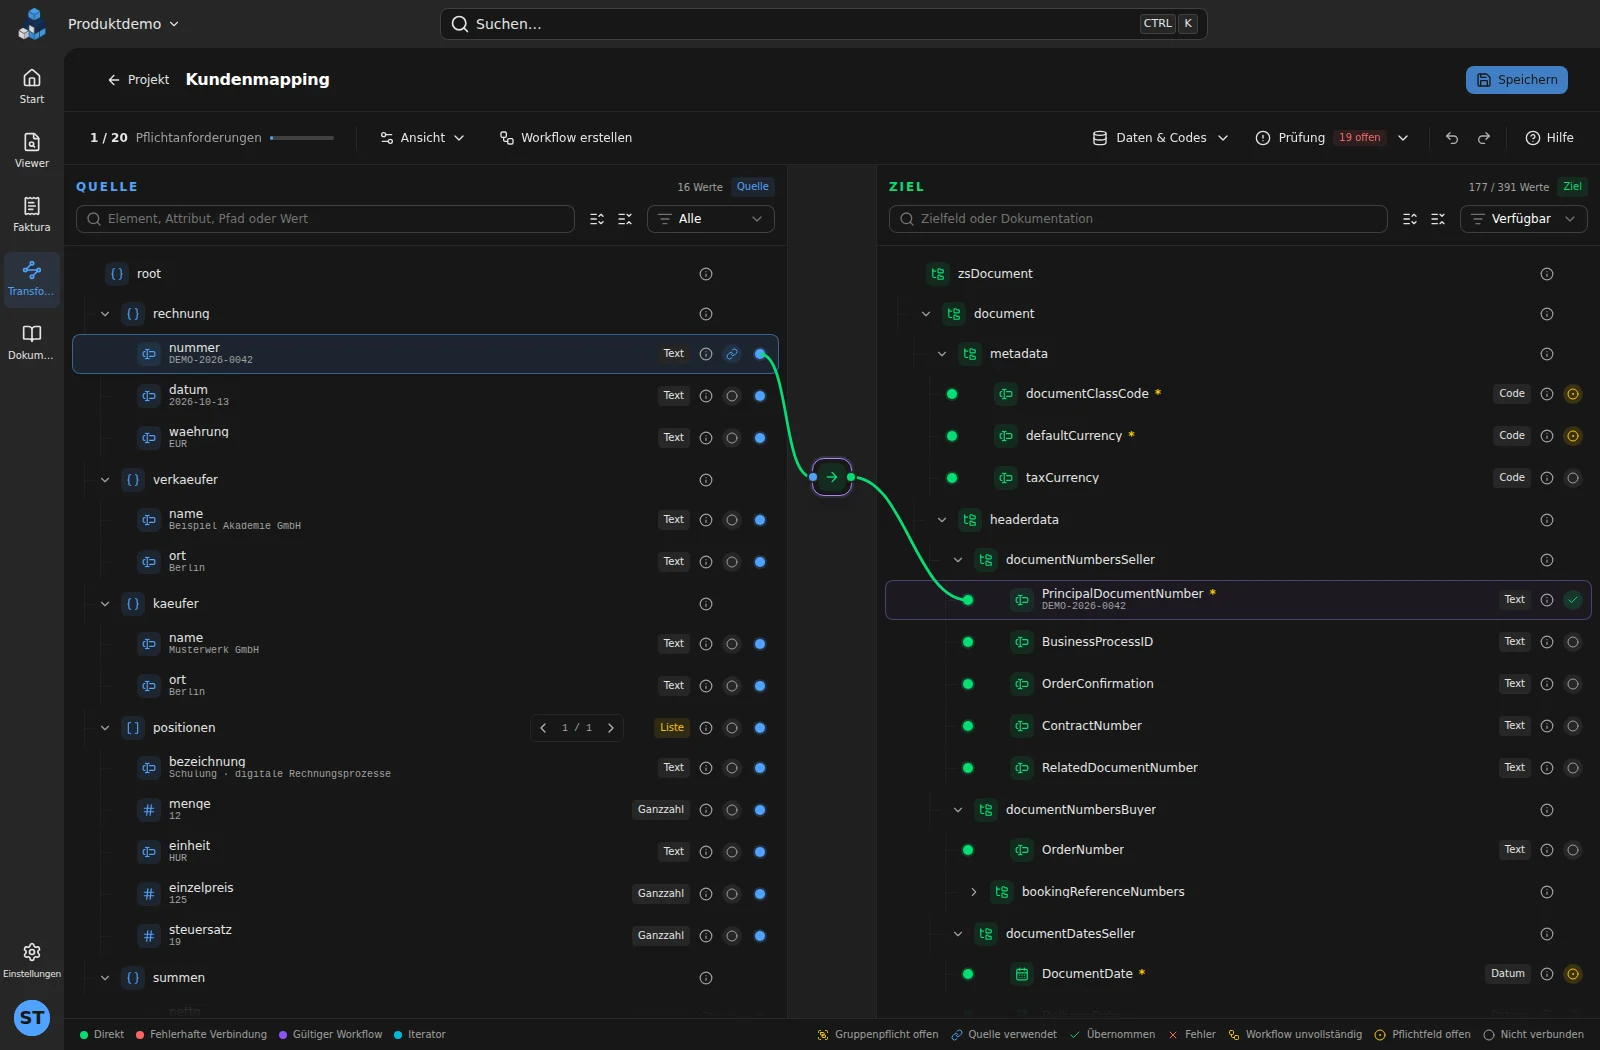Image resolution: width=1600 pixels, height=1050 pixels.
Task: Toggle not-connected circle on BusinessProcessID
Action: (1573, 642)
